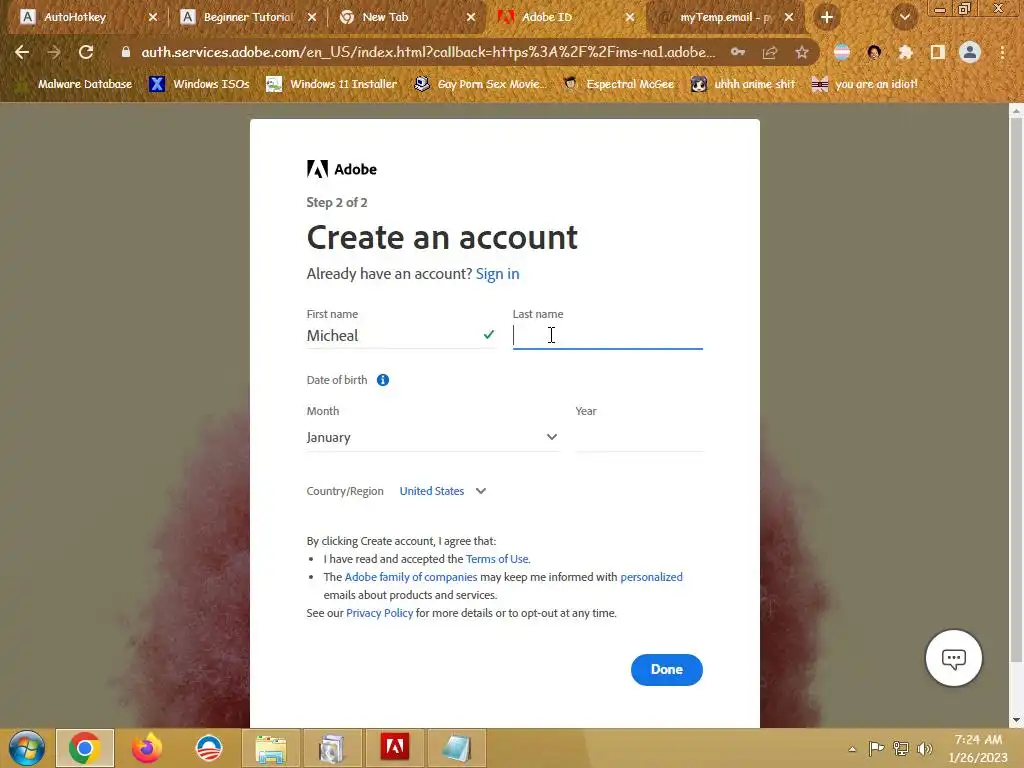Image resolution: width=1024 pixels, height=768 pixels.
Task: Click the Last name input field
Action: tap(607, 336)
